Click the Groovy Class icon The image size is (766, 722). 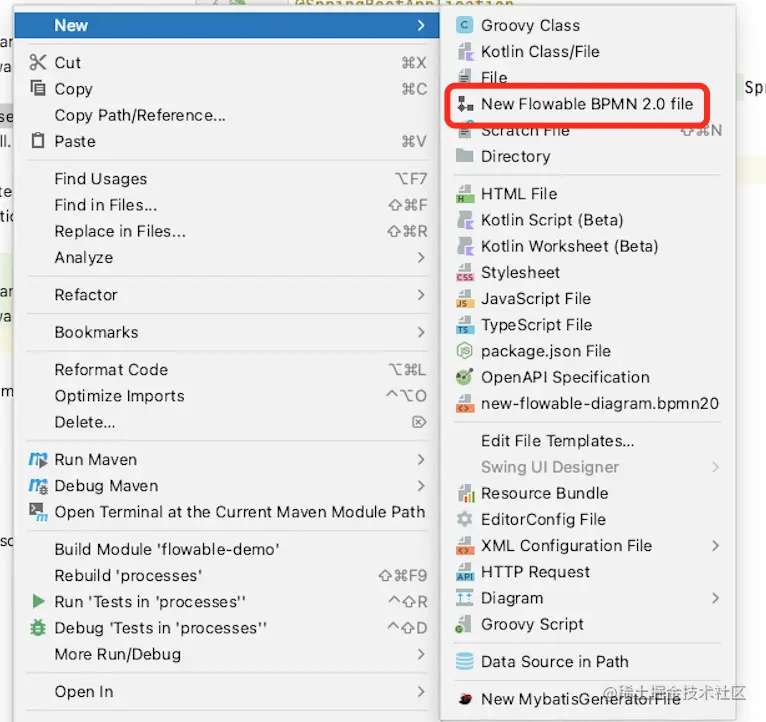pos(464,25)
